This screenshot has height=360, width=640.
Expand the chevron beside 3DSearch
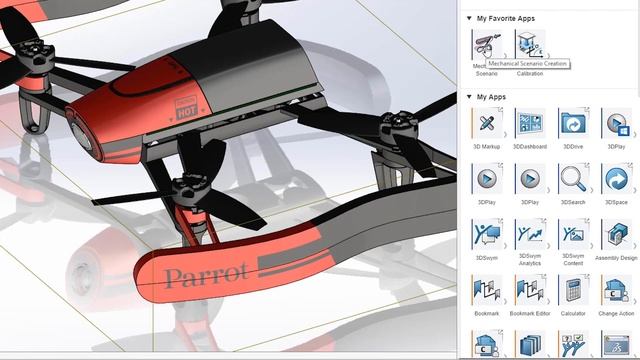pyautogui.click(x=592, y=190)
